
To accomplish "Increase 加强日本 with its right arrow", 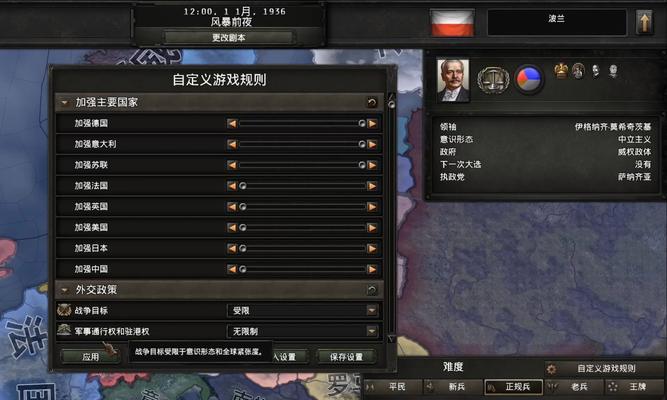I will pos(372,249).
